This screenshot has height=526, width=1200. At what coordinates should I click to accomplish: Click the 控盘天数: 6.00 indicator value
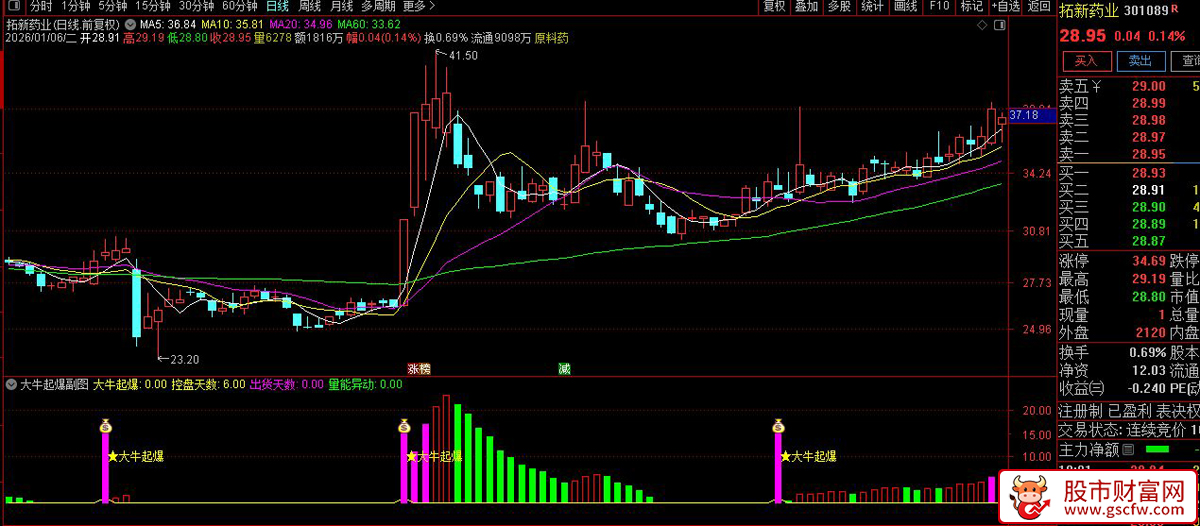coord(208,384)
